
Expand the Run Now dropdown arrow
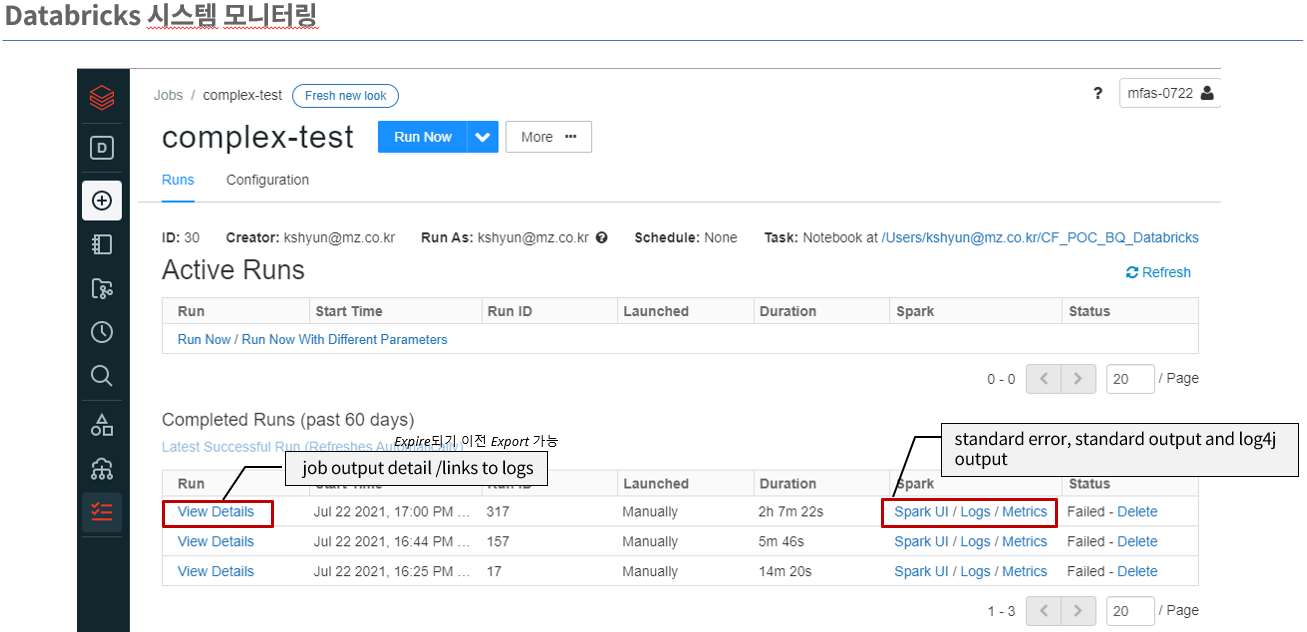483,137
